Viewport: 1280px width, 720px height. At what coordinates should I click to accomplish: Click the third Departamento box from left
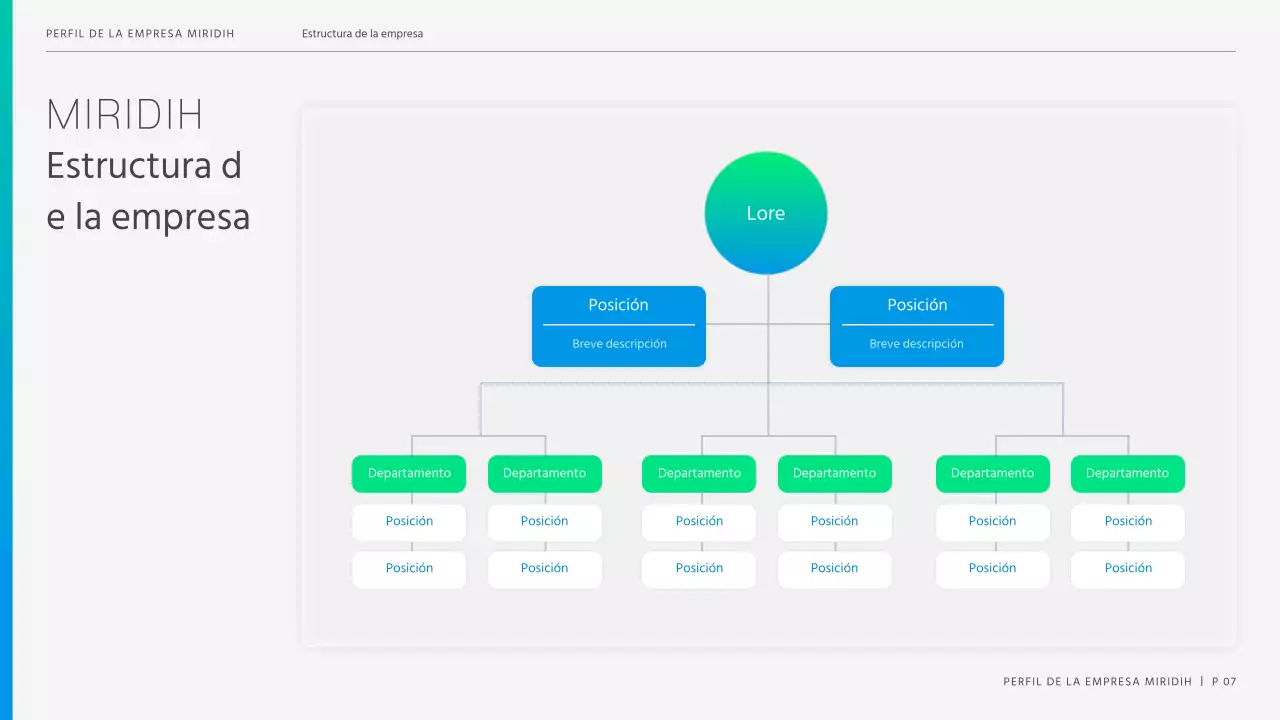click(699, 474)
